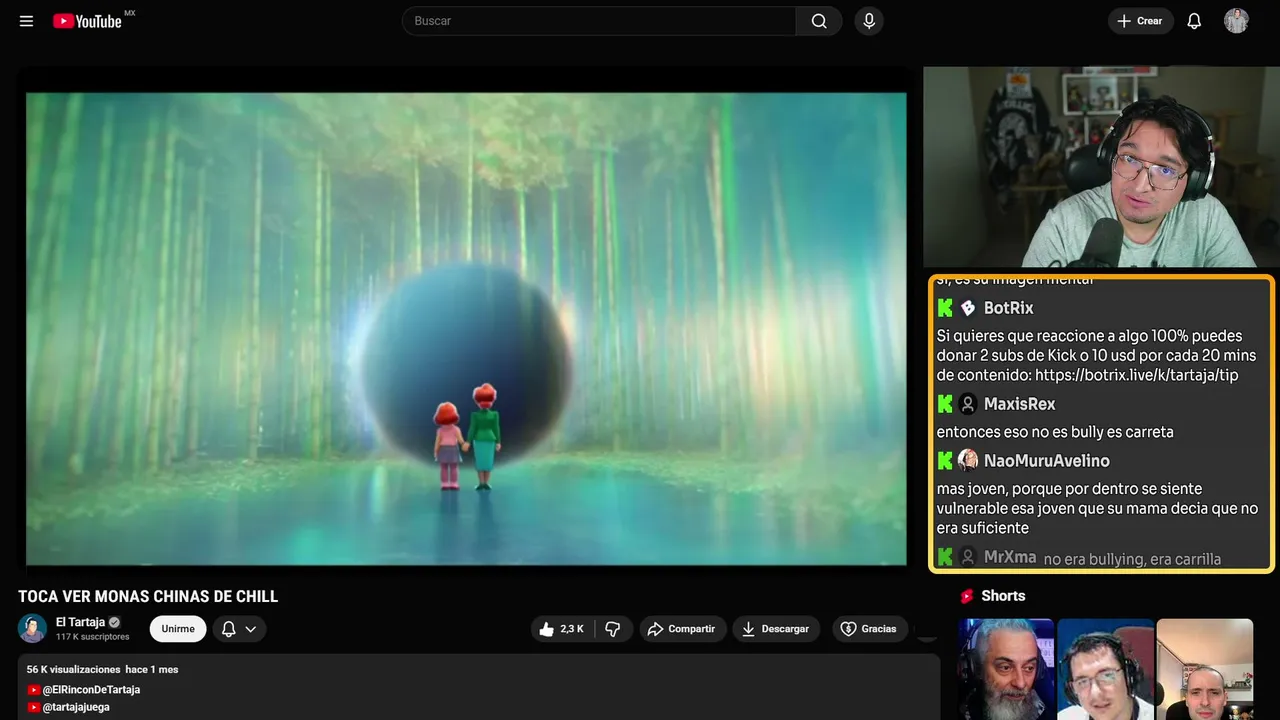Click the message 'no era bullying, era carrilla'
The height and width of the screenshot is (720, 1280).
1132,559
